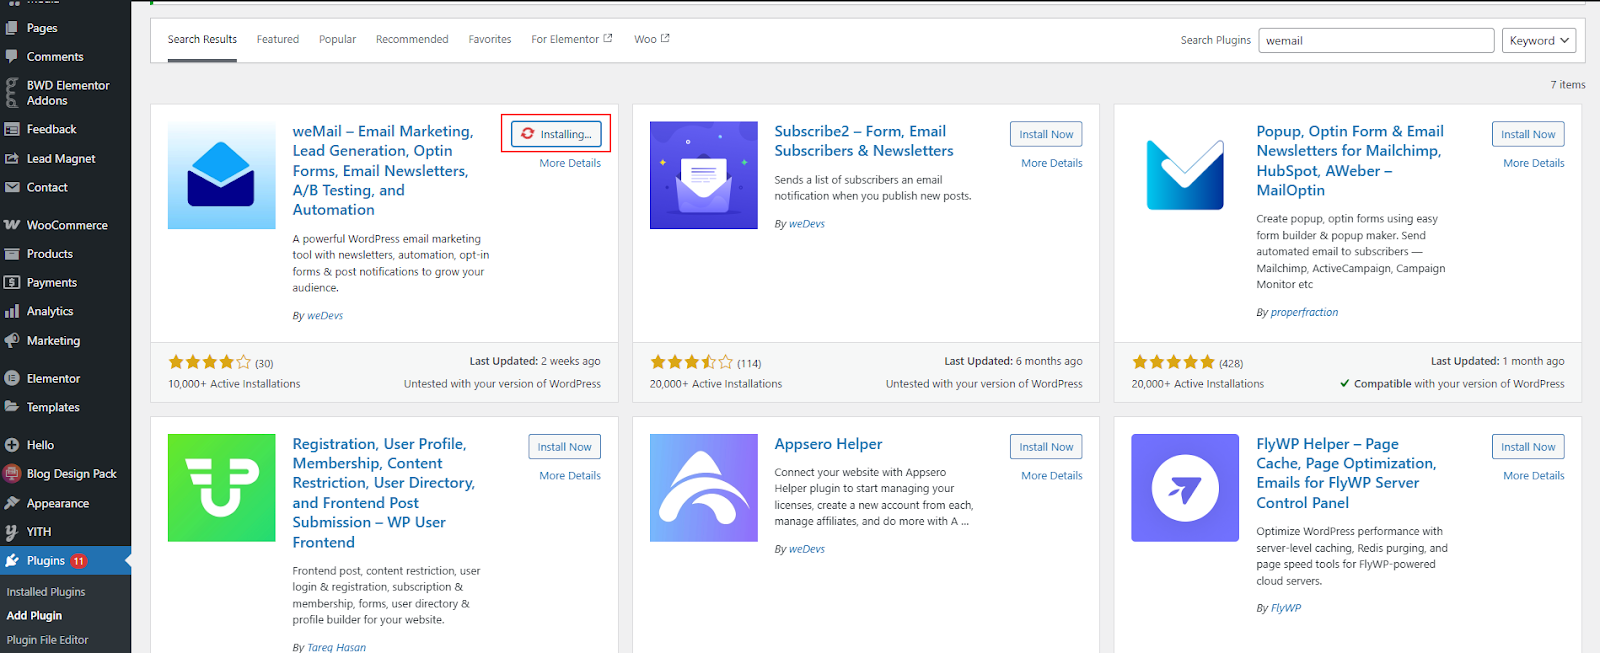Click the weMail star rating
This screenshot has width=1600, height=653.
[x=210, y=362]
